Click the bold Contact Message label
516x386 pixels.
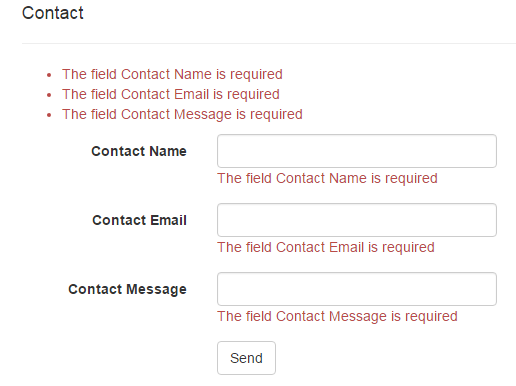127,289
